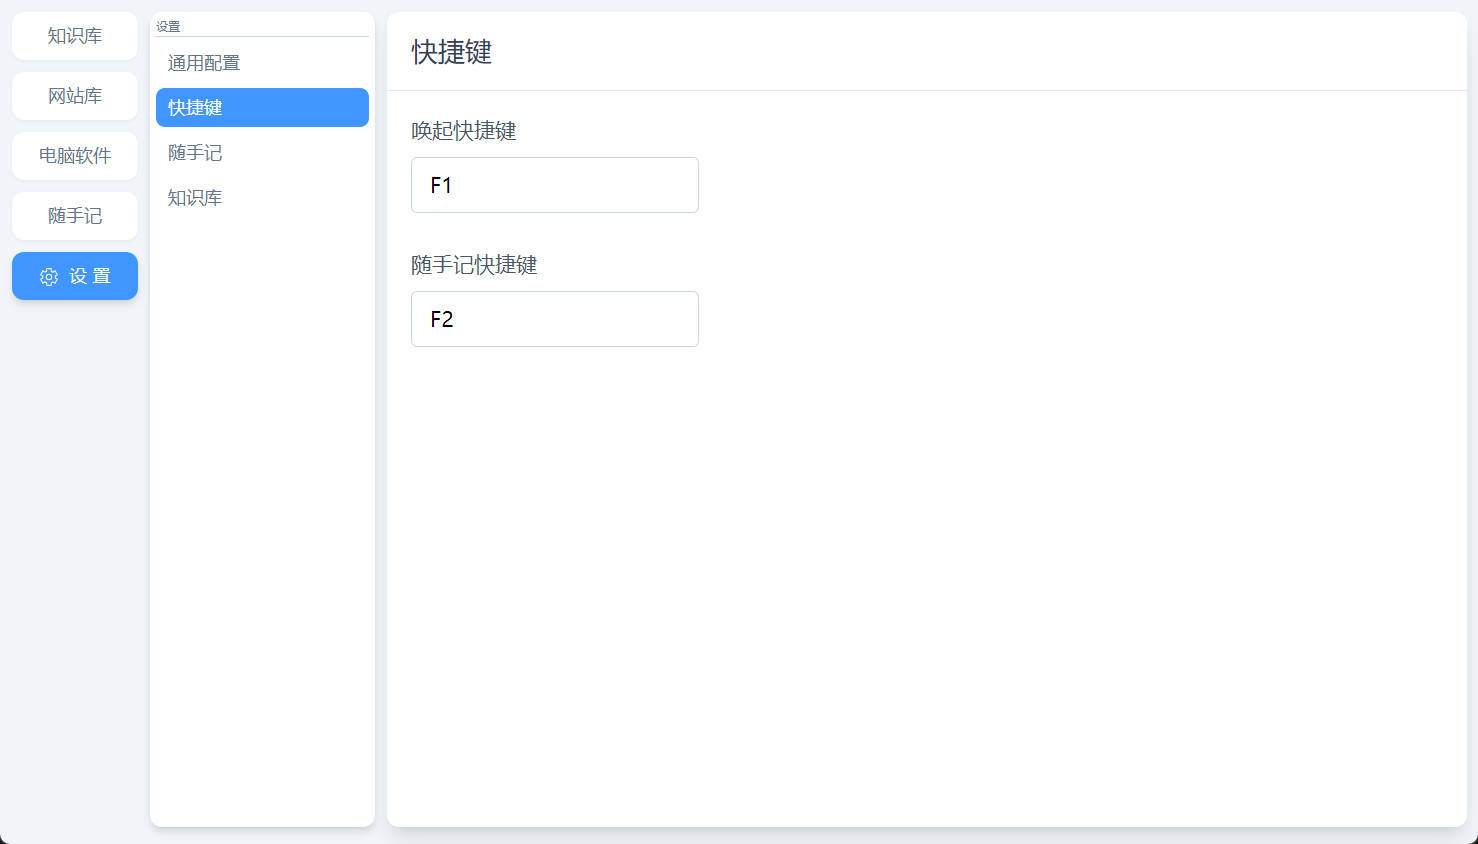Click the blank area below 知识库 in the settings menu
Image resolution: width=1478 pixels, height=844 pixels.
click(x=262, y=520)
